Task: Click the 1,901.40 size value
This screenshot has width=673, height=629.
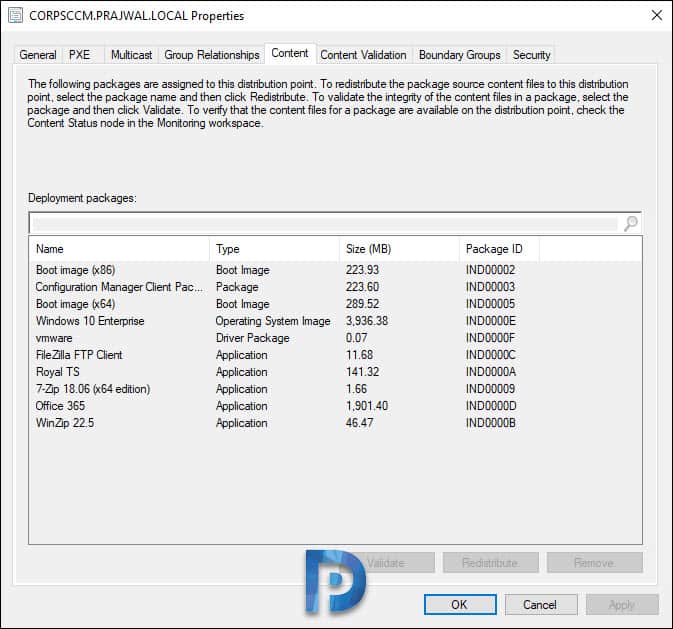Action: coord(367,406)
